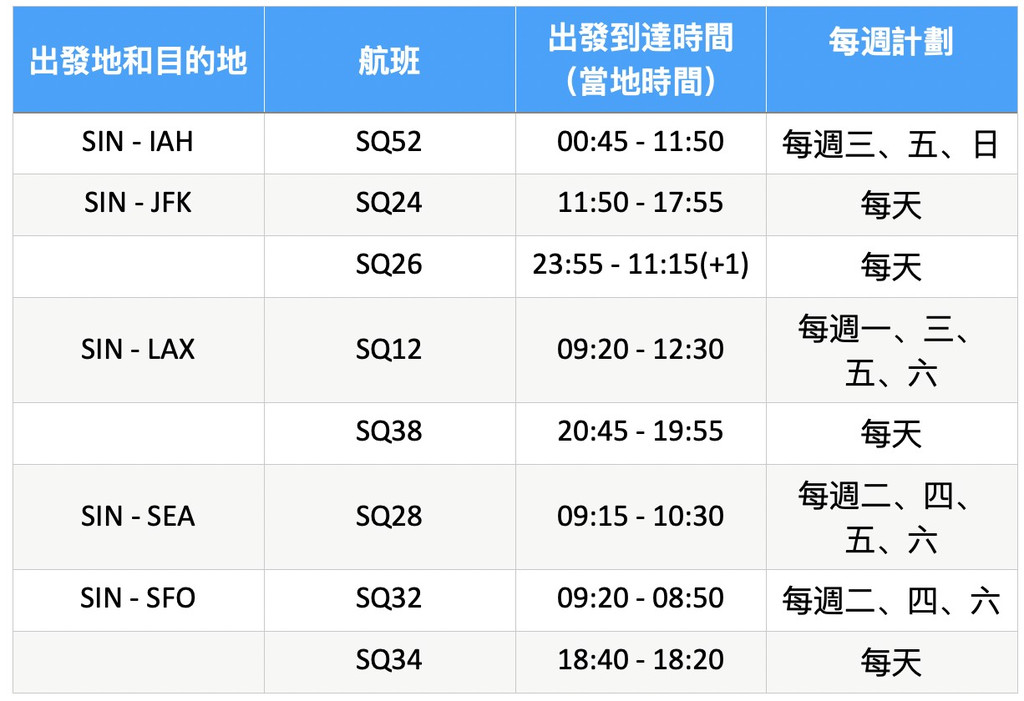Select the SQ28 flight cell

point(389,517)
